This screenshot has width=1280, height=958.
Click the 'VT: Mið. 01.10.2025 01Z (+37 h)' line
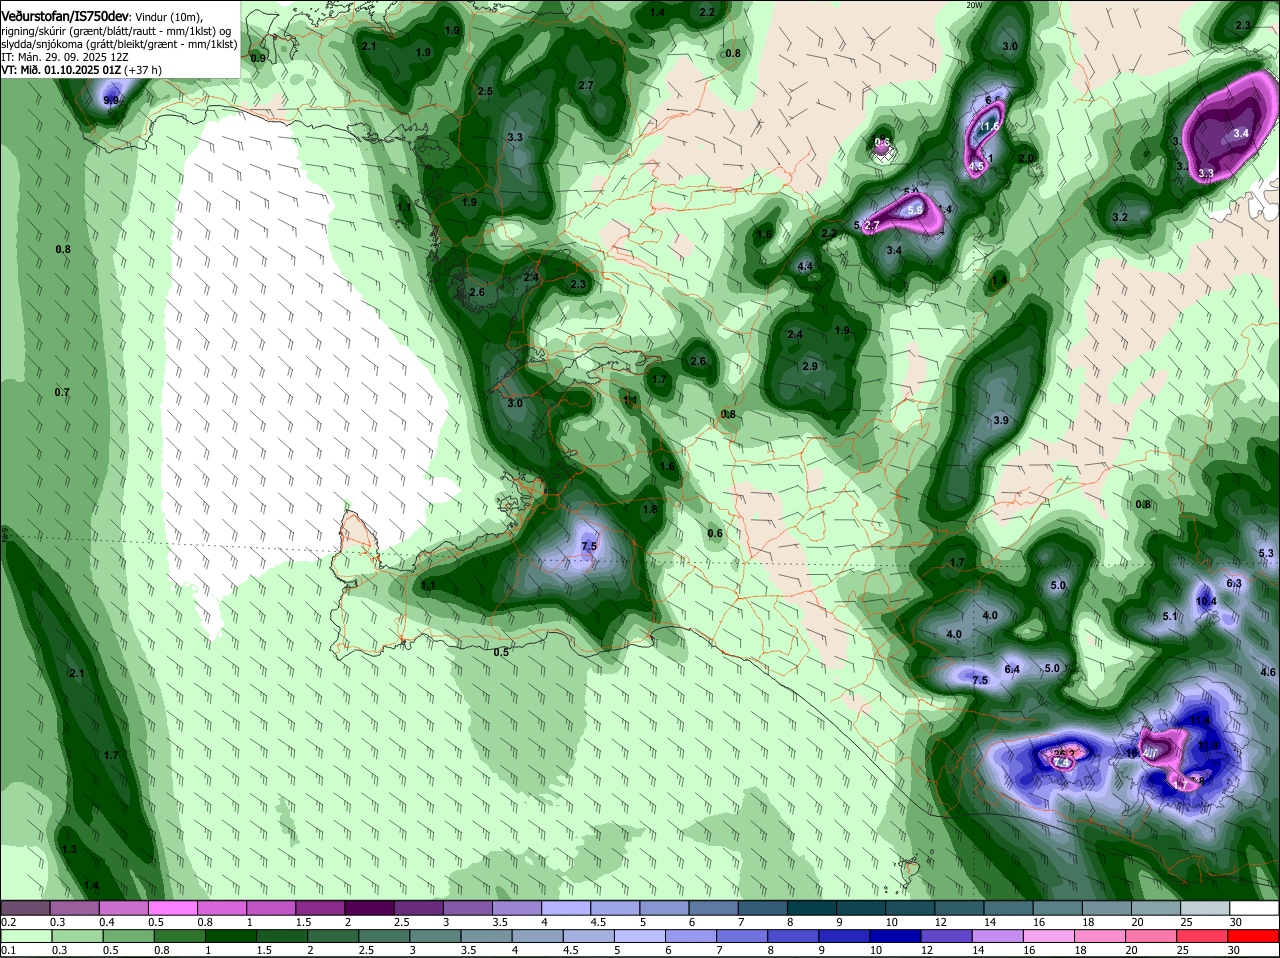click(x=82, y=70)
